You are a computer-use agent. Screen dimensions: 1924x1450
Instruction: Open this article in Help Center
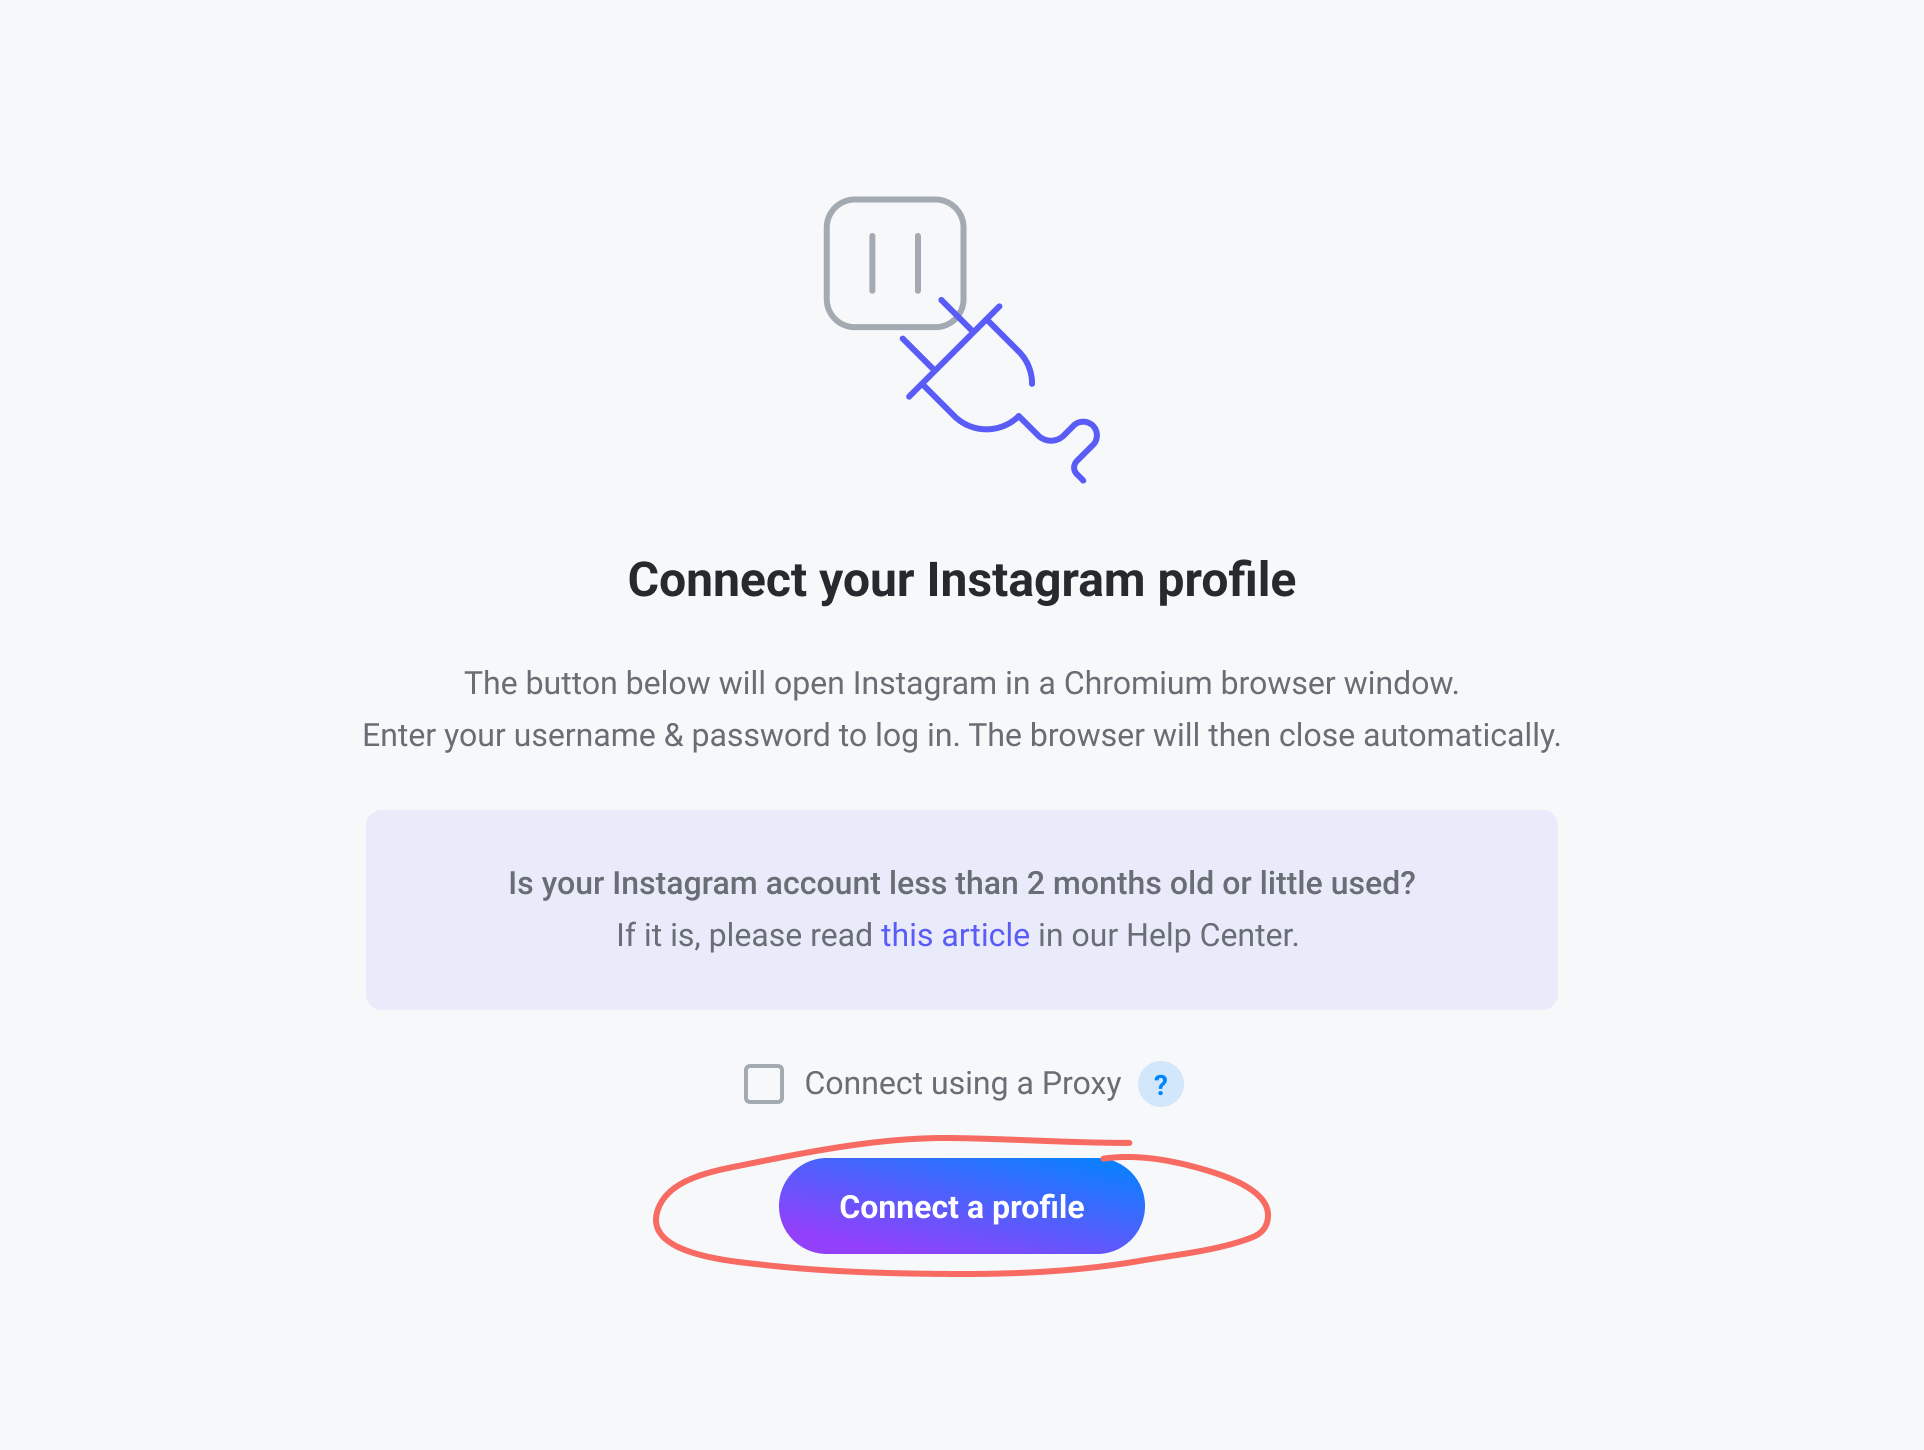click(x=955, y=934)
